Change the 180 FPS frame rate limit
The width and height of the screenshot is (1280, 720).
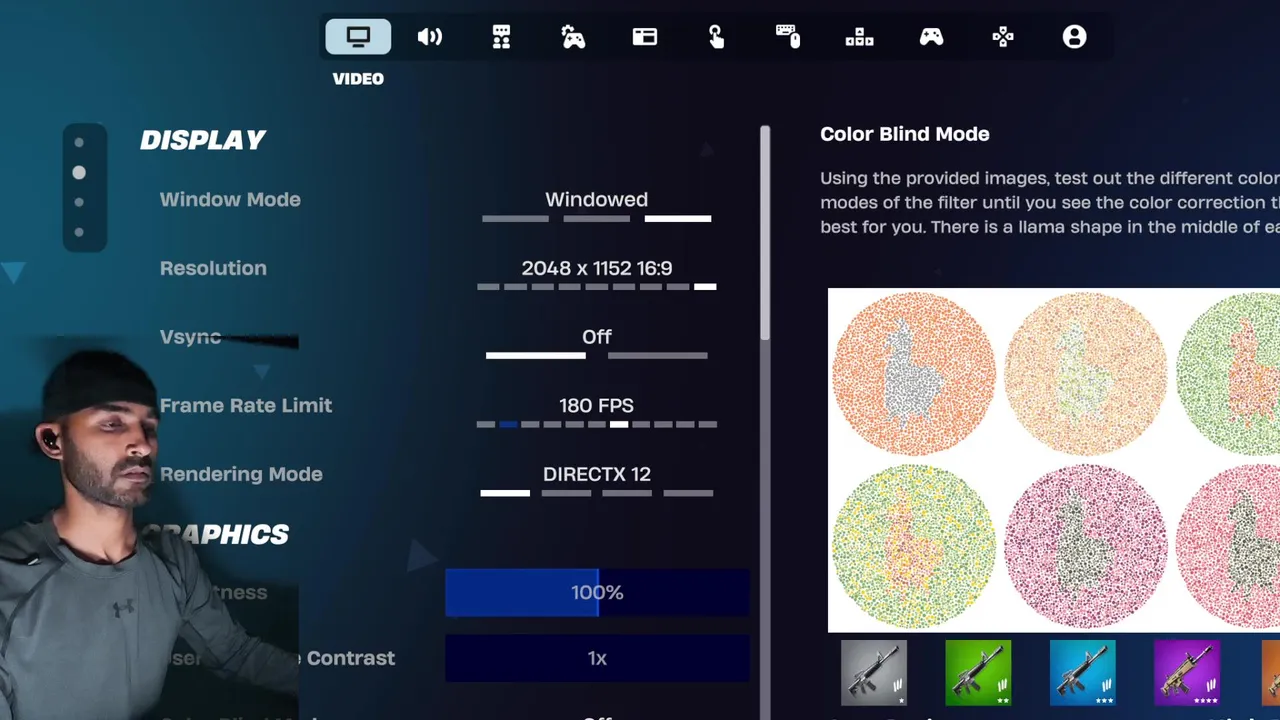[x=597, y=405]
